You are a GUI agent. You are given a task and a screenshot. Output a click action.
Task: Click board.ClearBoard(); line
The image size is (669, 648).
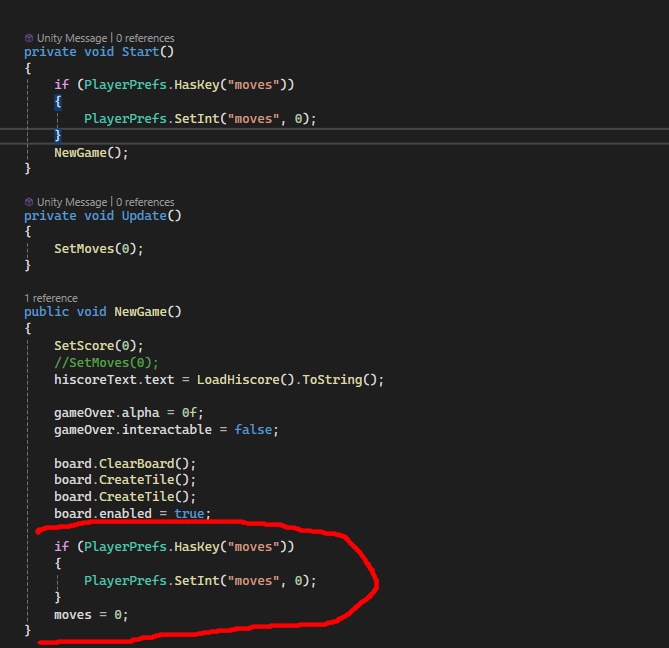point(125,463)
